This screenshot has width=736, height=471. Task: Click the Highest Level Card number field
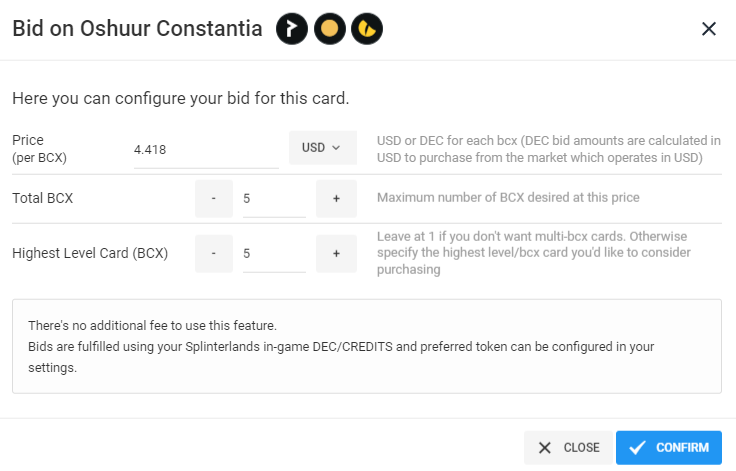(274, 254)
